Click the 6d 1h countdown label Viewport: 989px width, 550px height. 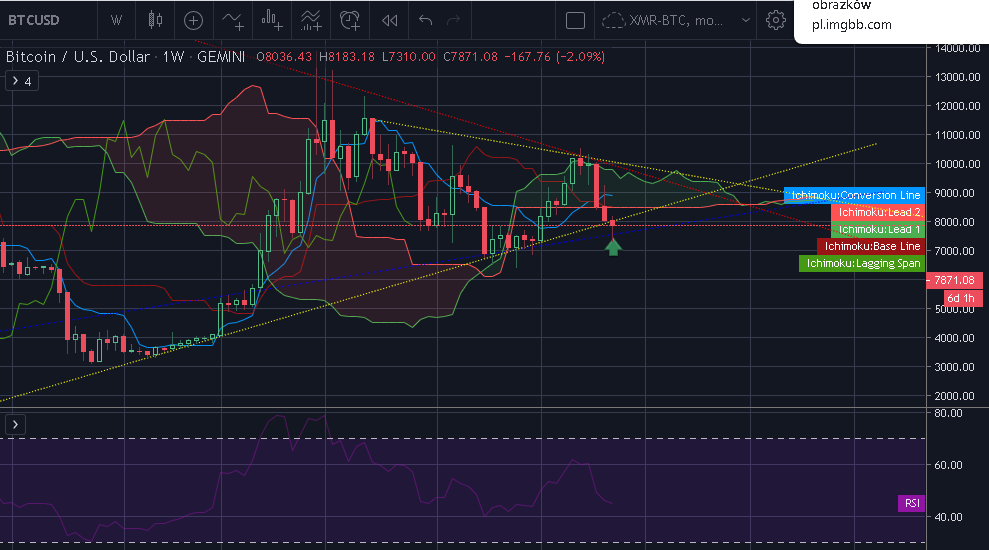(961, 298)
